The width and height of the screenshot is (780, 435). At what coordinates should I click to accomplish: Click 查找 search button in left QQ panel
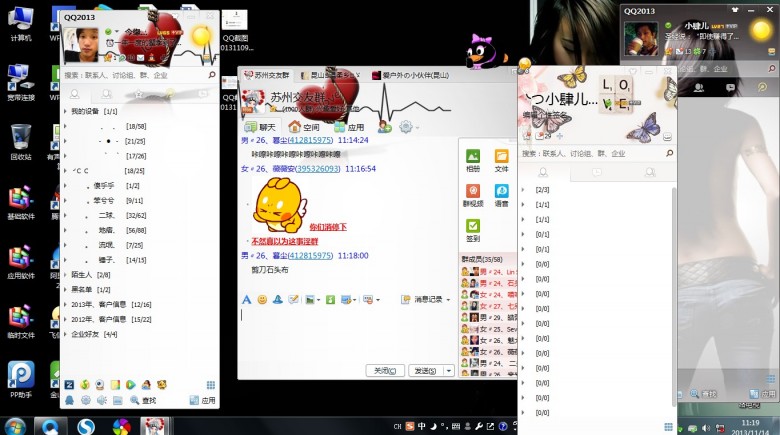(x=143, y=400)
